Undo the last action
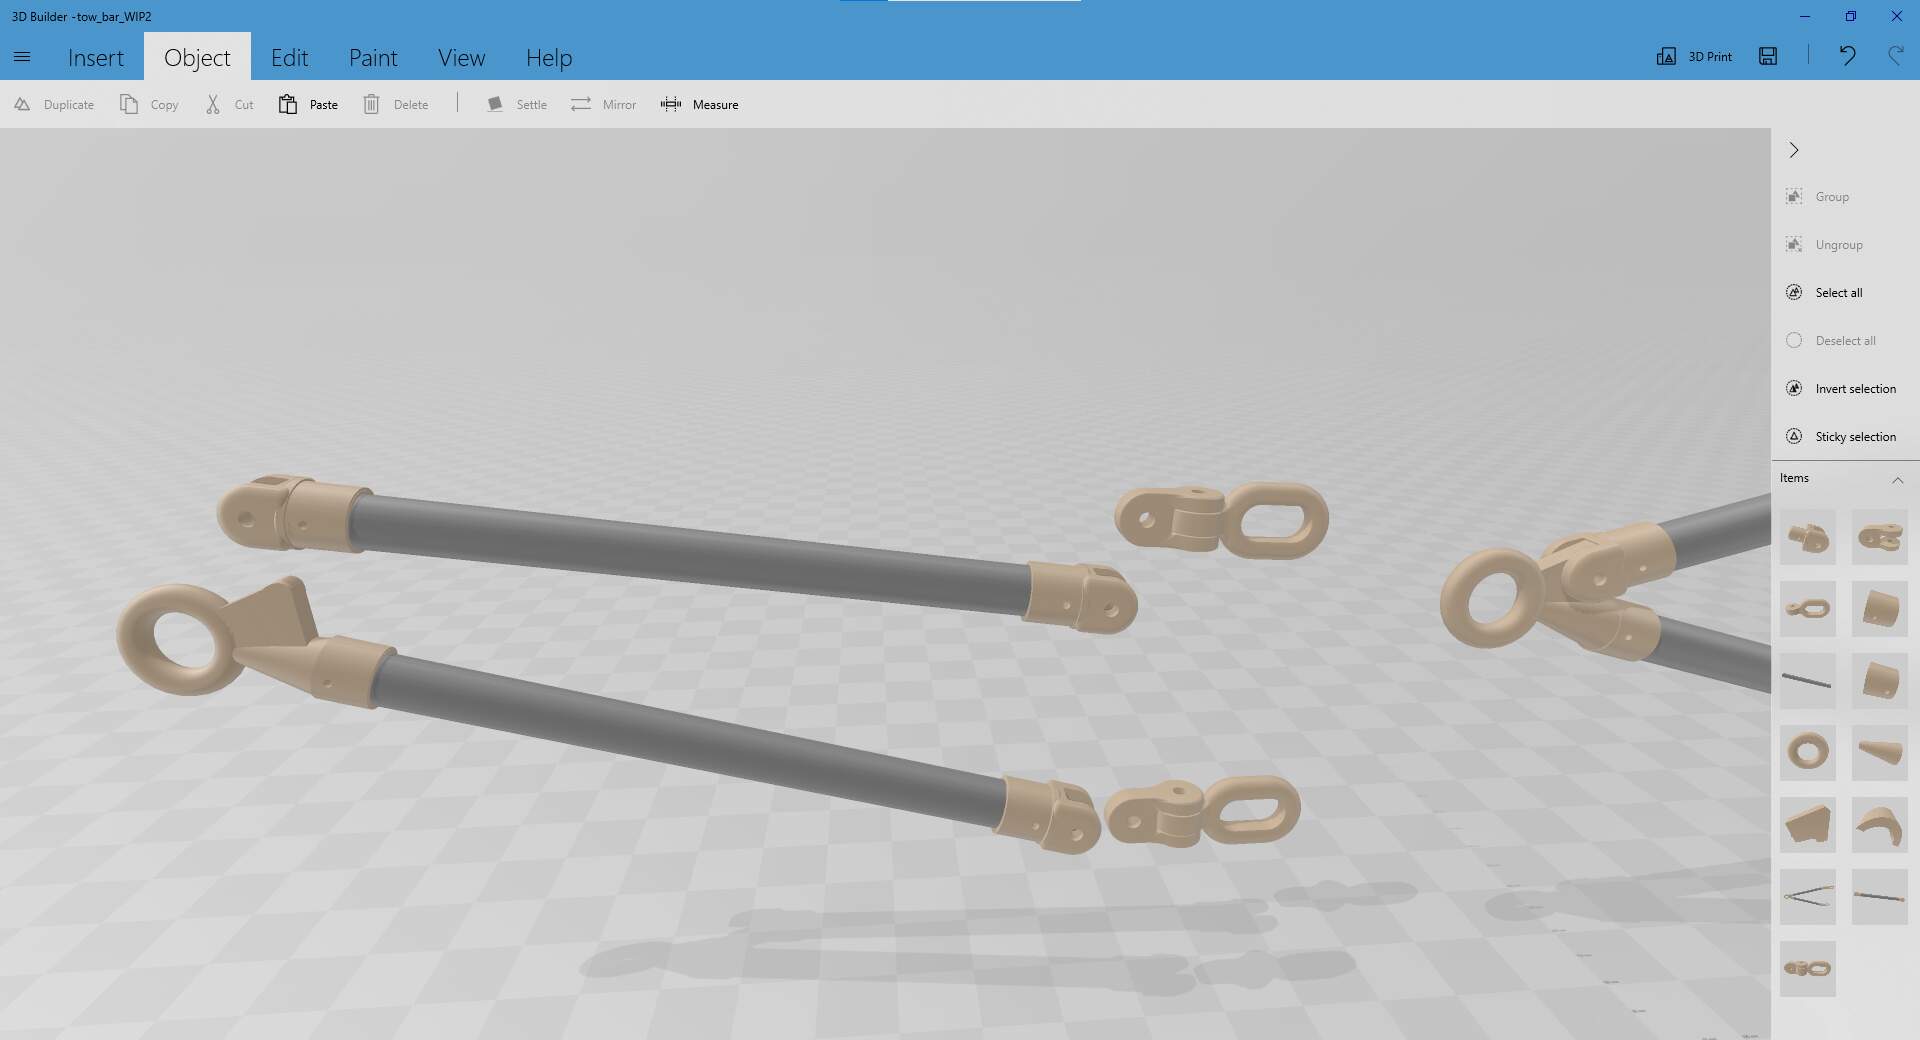The width and height of the screenshot is (1920, 1040). pyautogui.click(x=1847, y=57)
